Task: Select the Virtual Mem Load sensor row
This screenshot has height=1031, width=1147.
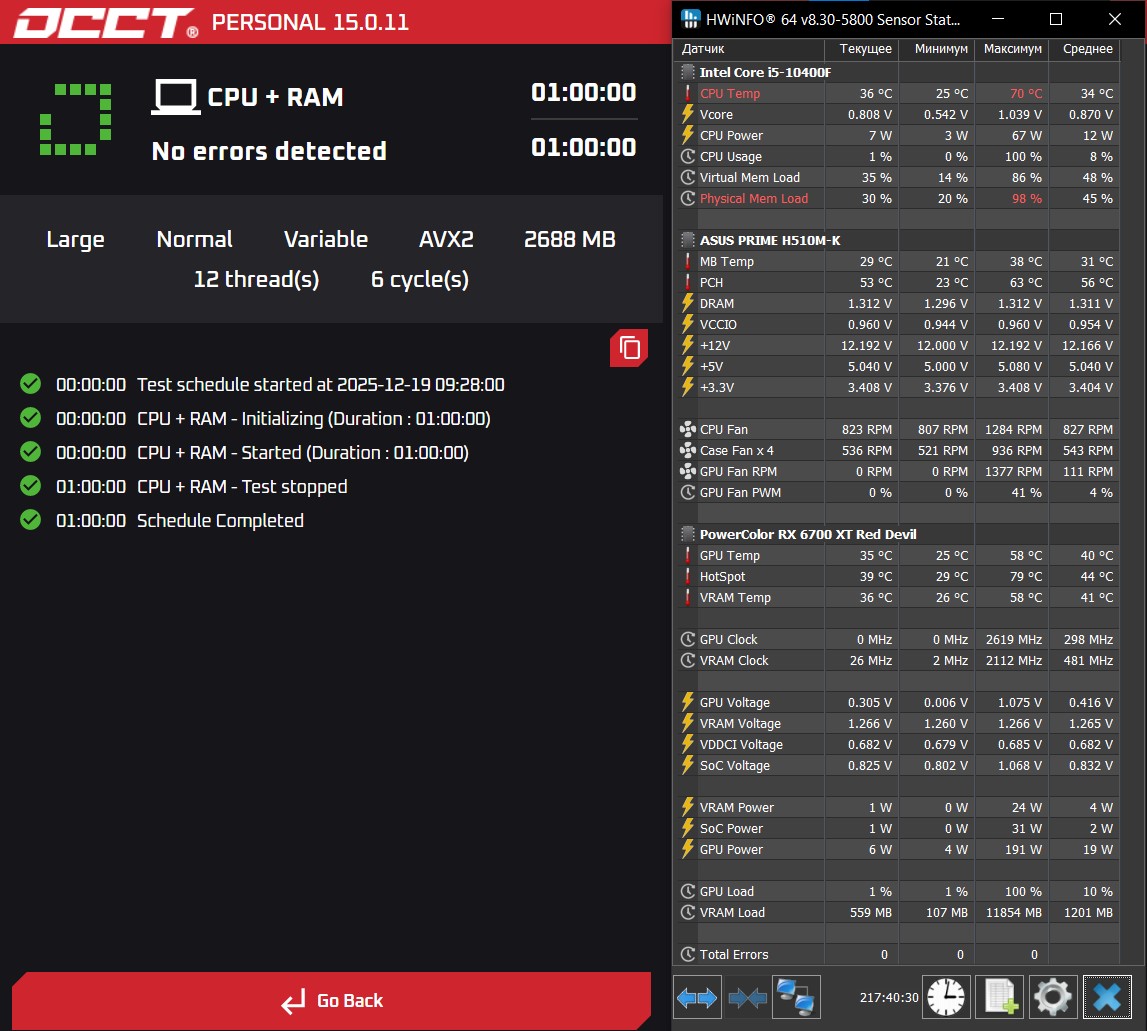Action: pos(897,177)
